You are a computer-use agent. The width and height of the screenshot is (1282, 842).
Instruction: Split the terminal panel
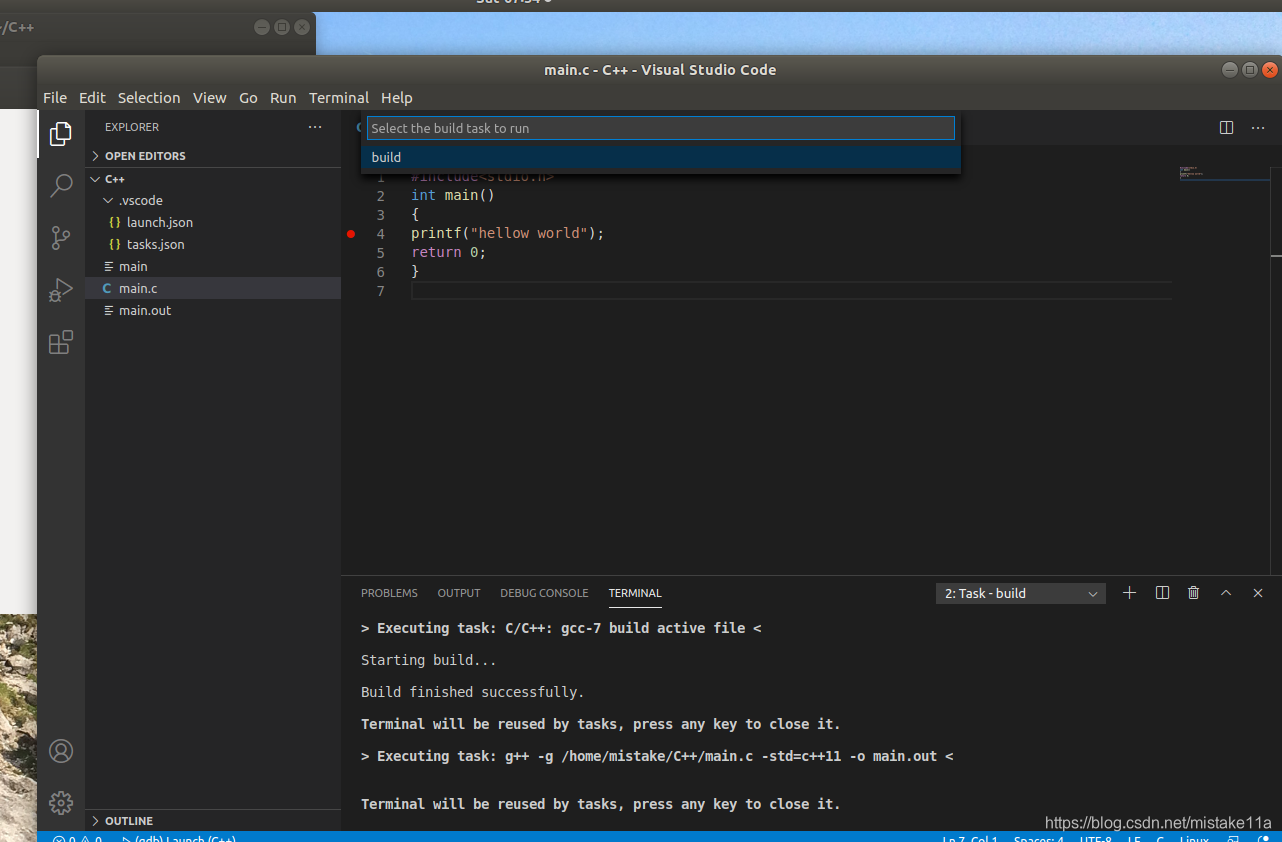point(1162,593)
